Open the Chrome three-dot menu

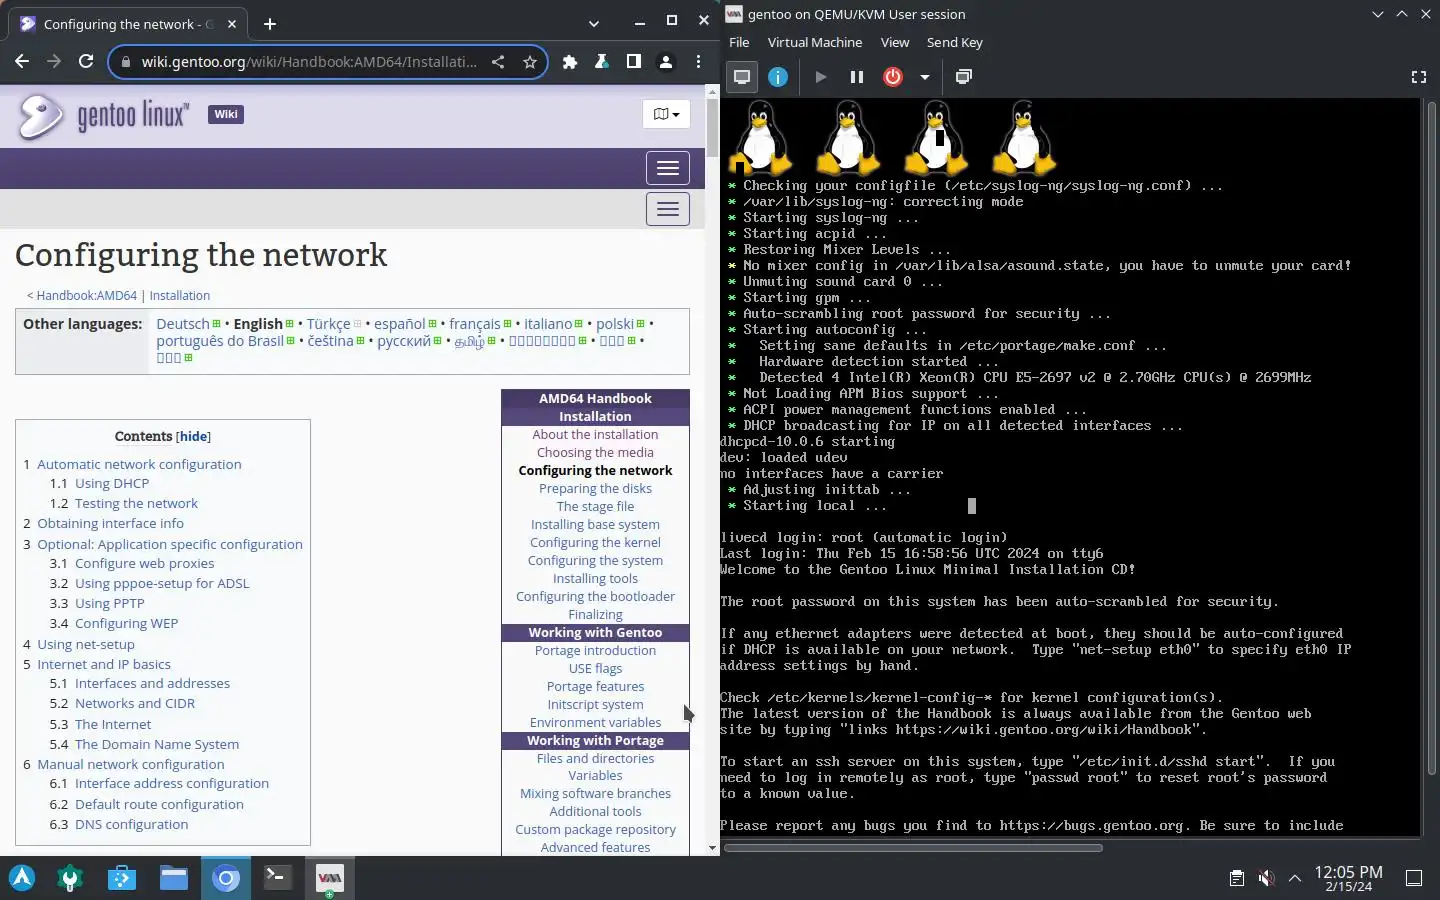(698, 62)
